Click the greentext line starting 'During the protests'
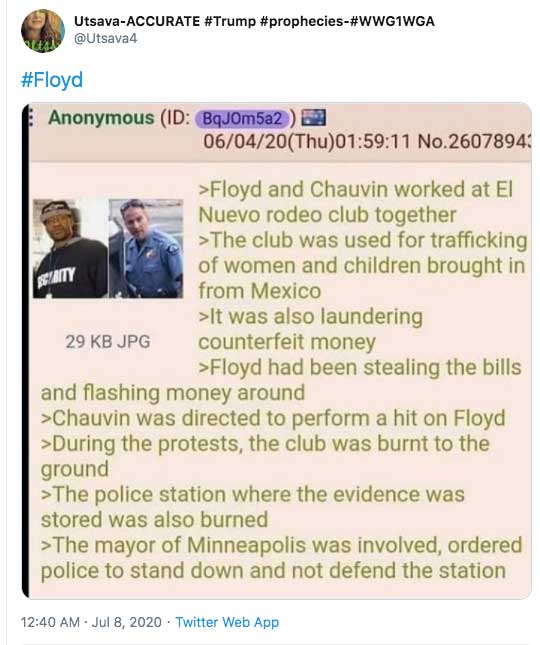This screenshot has width=540, height=645. 265,456
